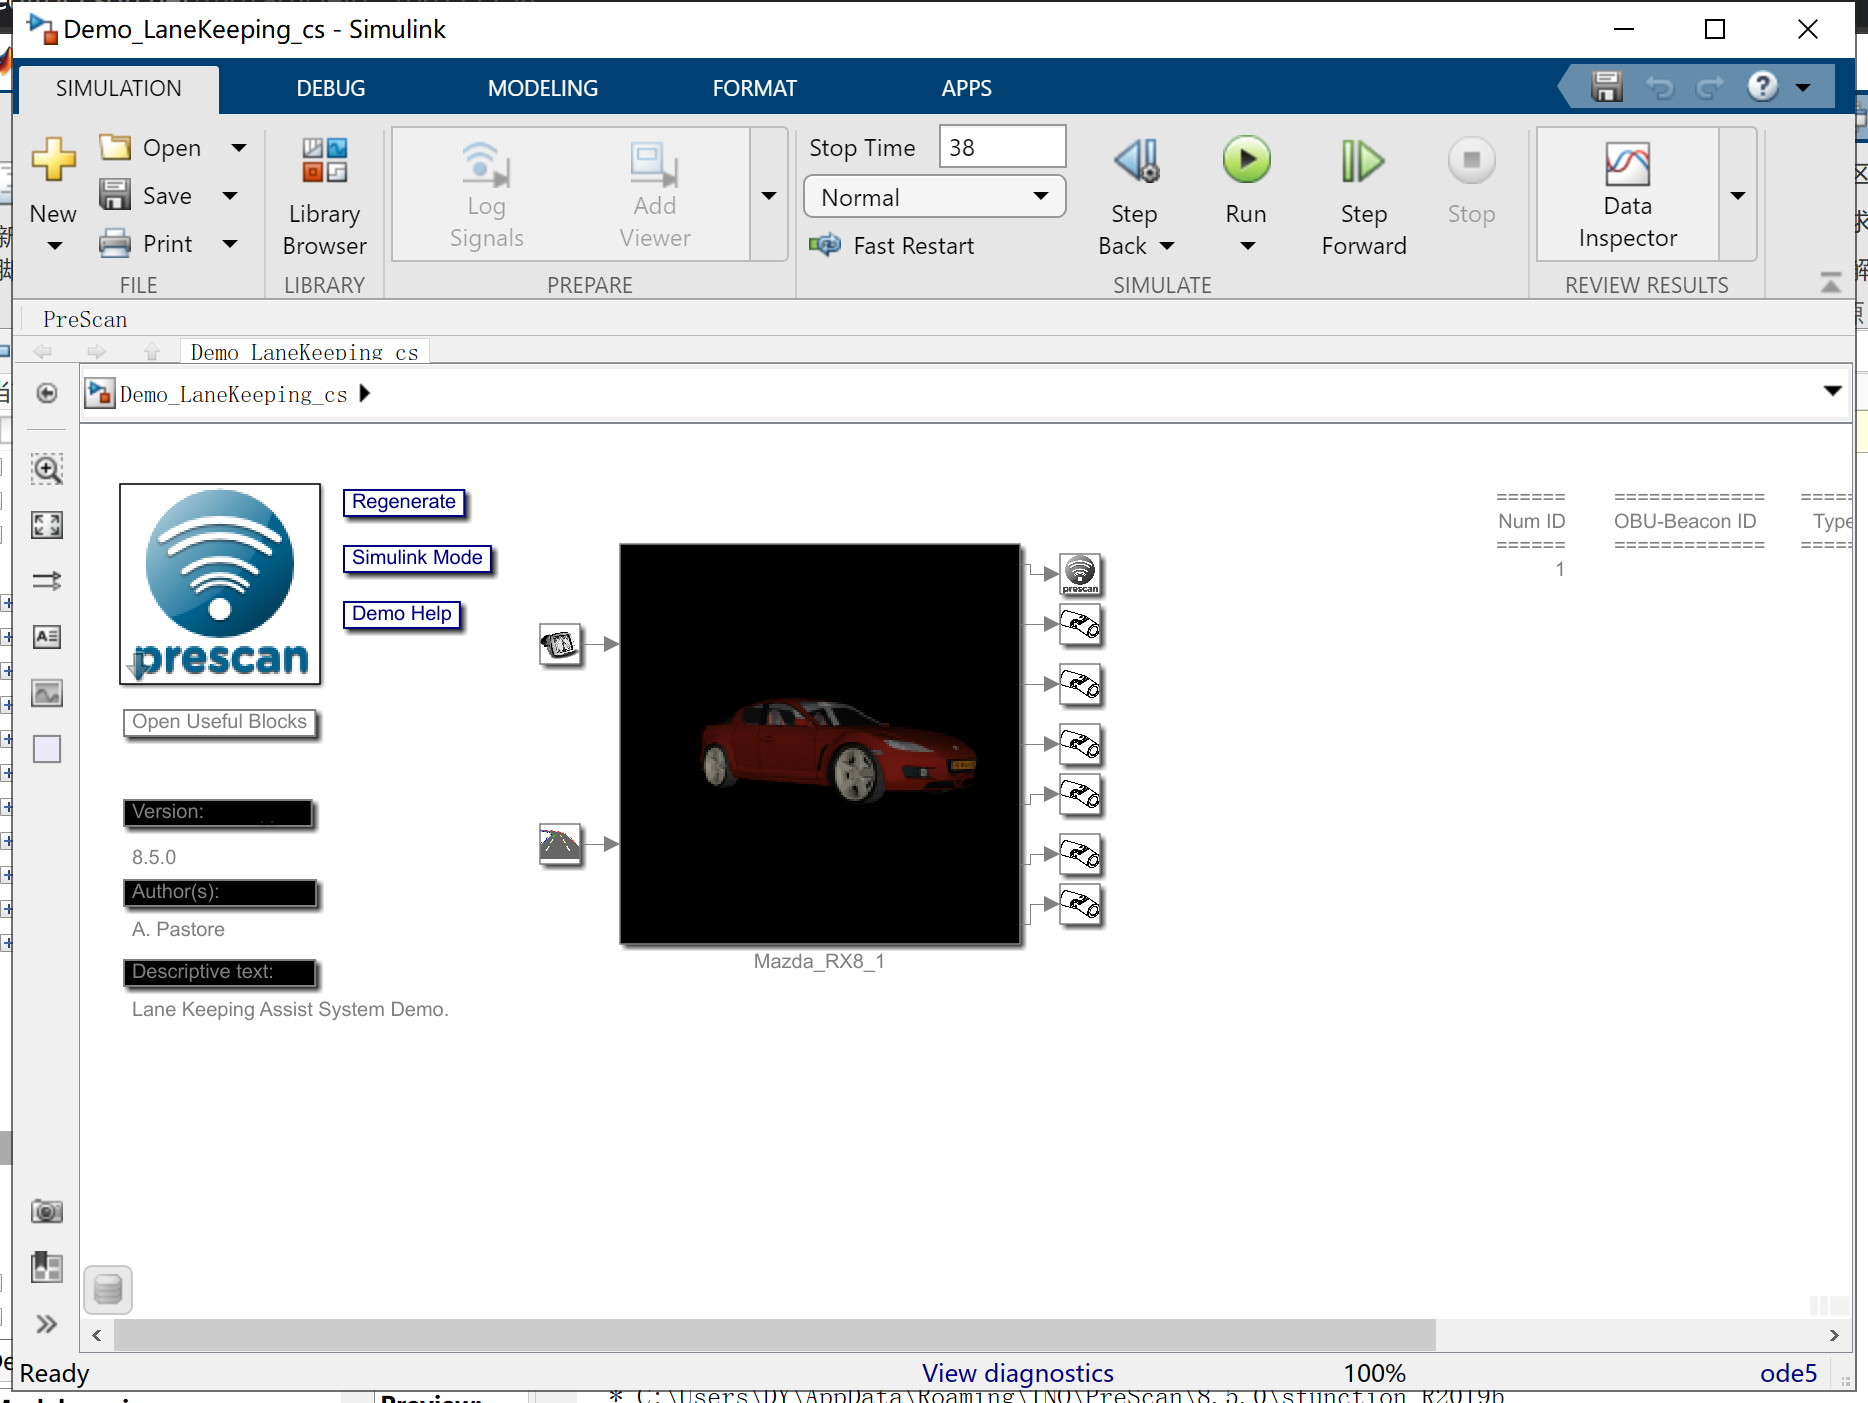The height and width of the screenshot is (1403, 1868).
Task: Print the model using the Print icon
Action: 115,243
